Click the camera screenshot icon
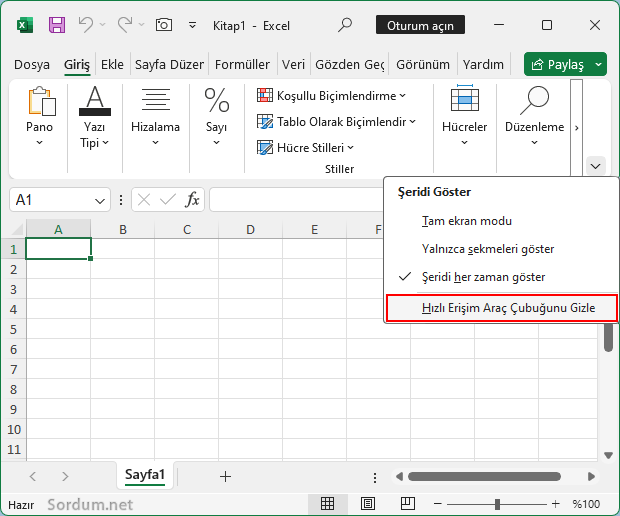This screenshot has width=620, height=516. coord(164,25)
